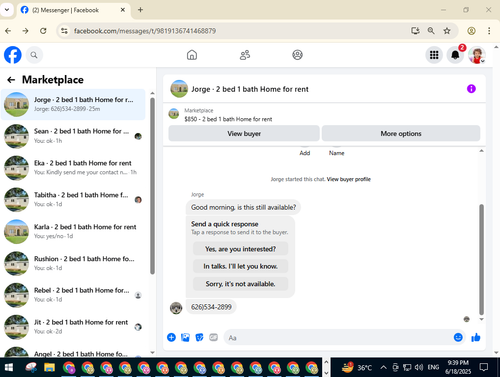Screen dimensions: 500x377
Task: Click the chat messages scrollbar
Action: coord(481,259)
